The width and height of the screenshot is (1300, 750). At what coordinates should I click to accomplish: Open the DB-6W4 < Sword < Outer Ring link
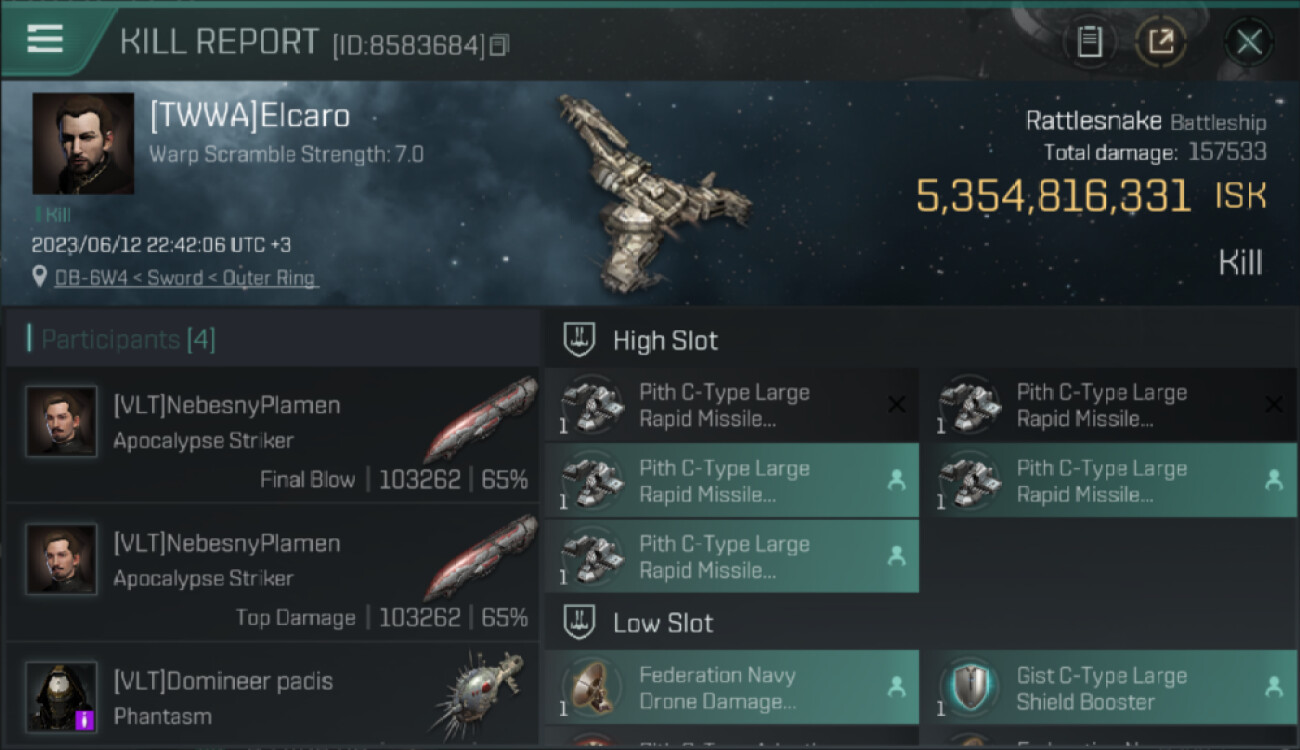coord(185,278)
